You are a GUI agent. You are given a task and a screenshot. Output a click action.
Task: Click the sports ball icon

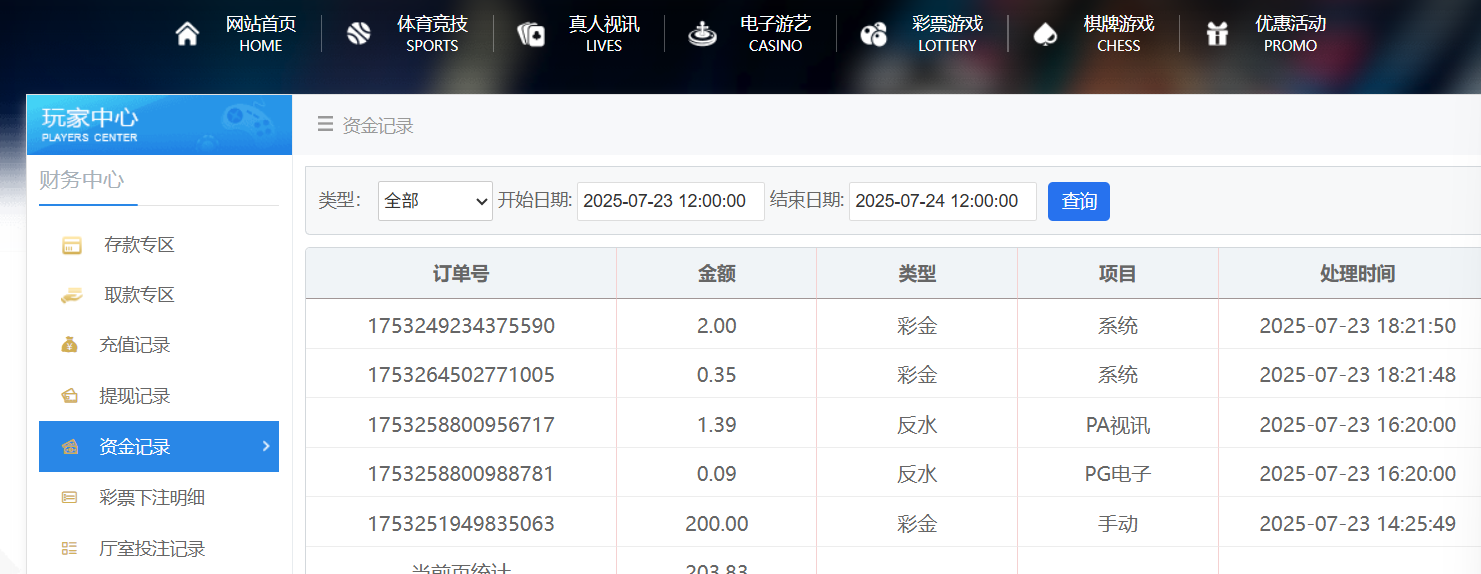[359, 34]
